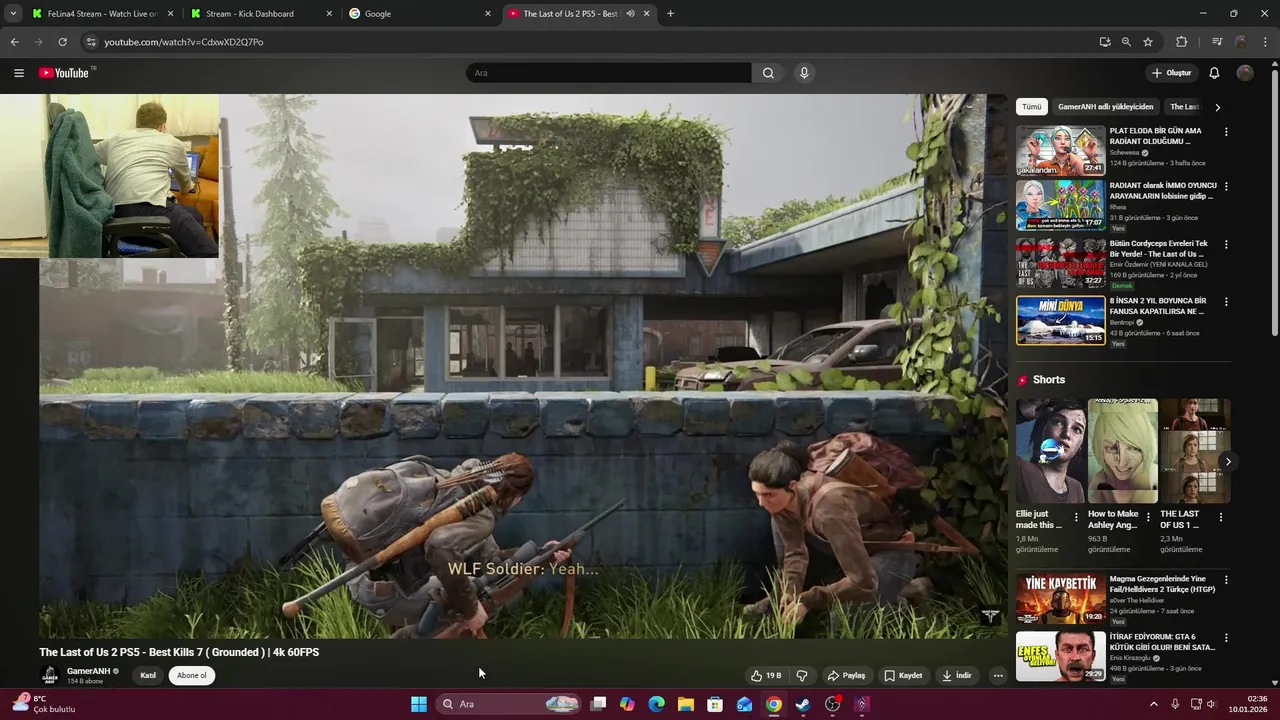The width and height of the screenshot is (1280, 720).
Task: Switch to the Google tab
Action: tap(417, 14)
